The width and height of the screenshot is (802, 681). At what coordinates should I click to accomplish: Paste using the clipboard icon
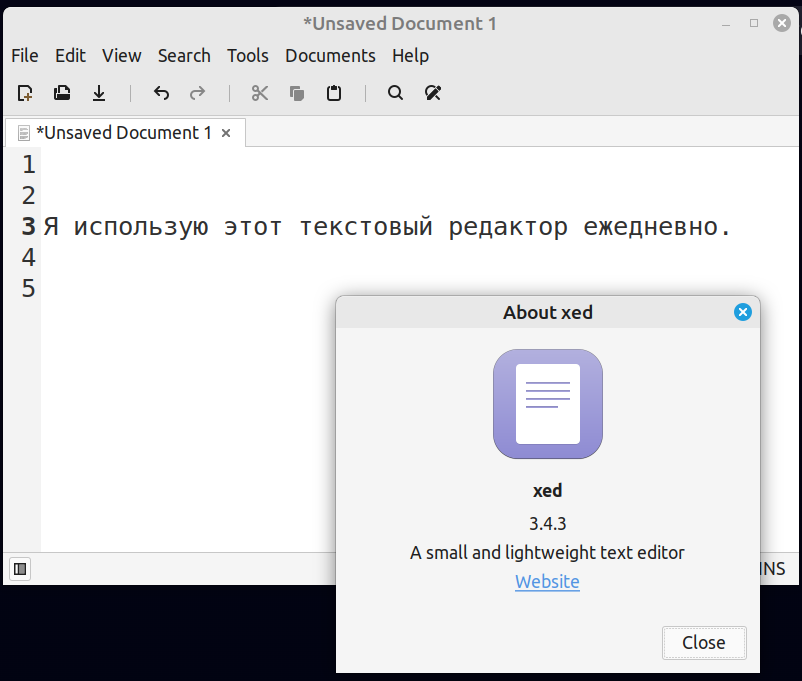click(x=334, y=93)
